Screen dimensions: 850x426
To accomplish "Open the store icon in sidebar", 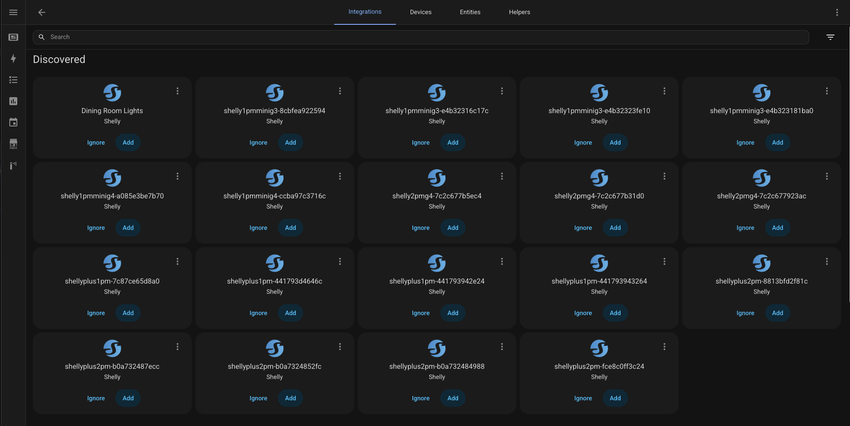I will [x=13, y=144].
